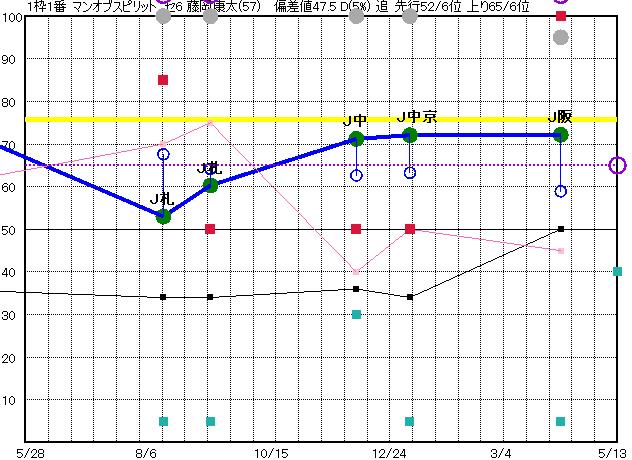Click the gray circle below top-right red square
632x460 pixels.
point(561,38)
